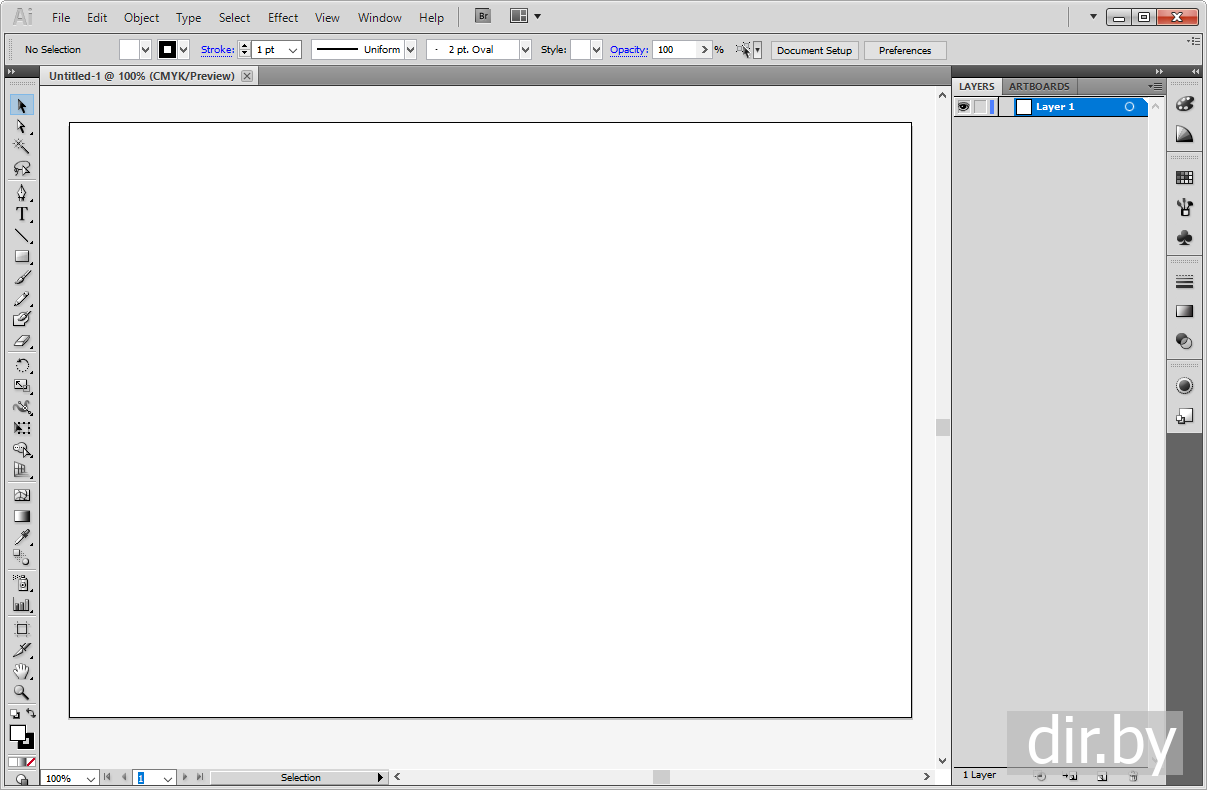Click the Layer 1 target circle
The width and height of the screenshot is (1207, 790).
point(1129,107)
